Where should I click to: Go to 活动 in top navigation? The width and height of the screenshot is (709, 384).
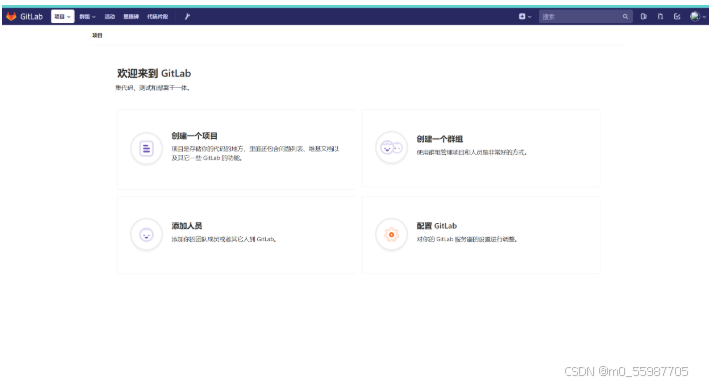click(x=110, y=17)
